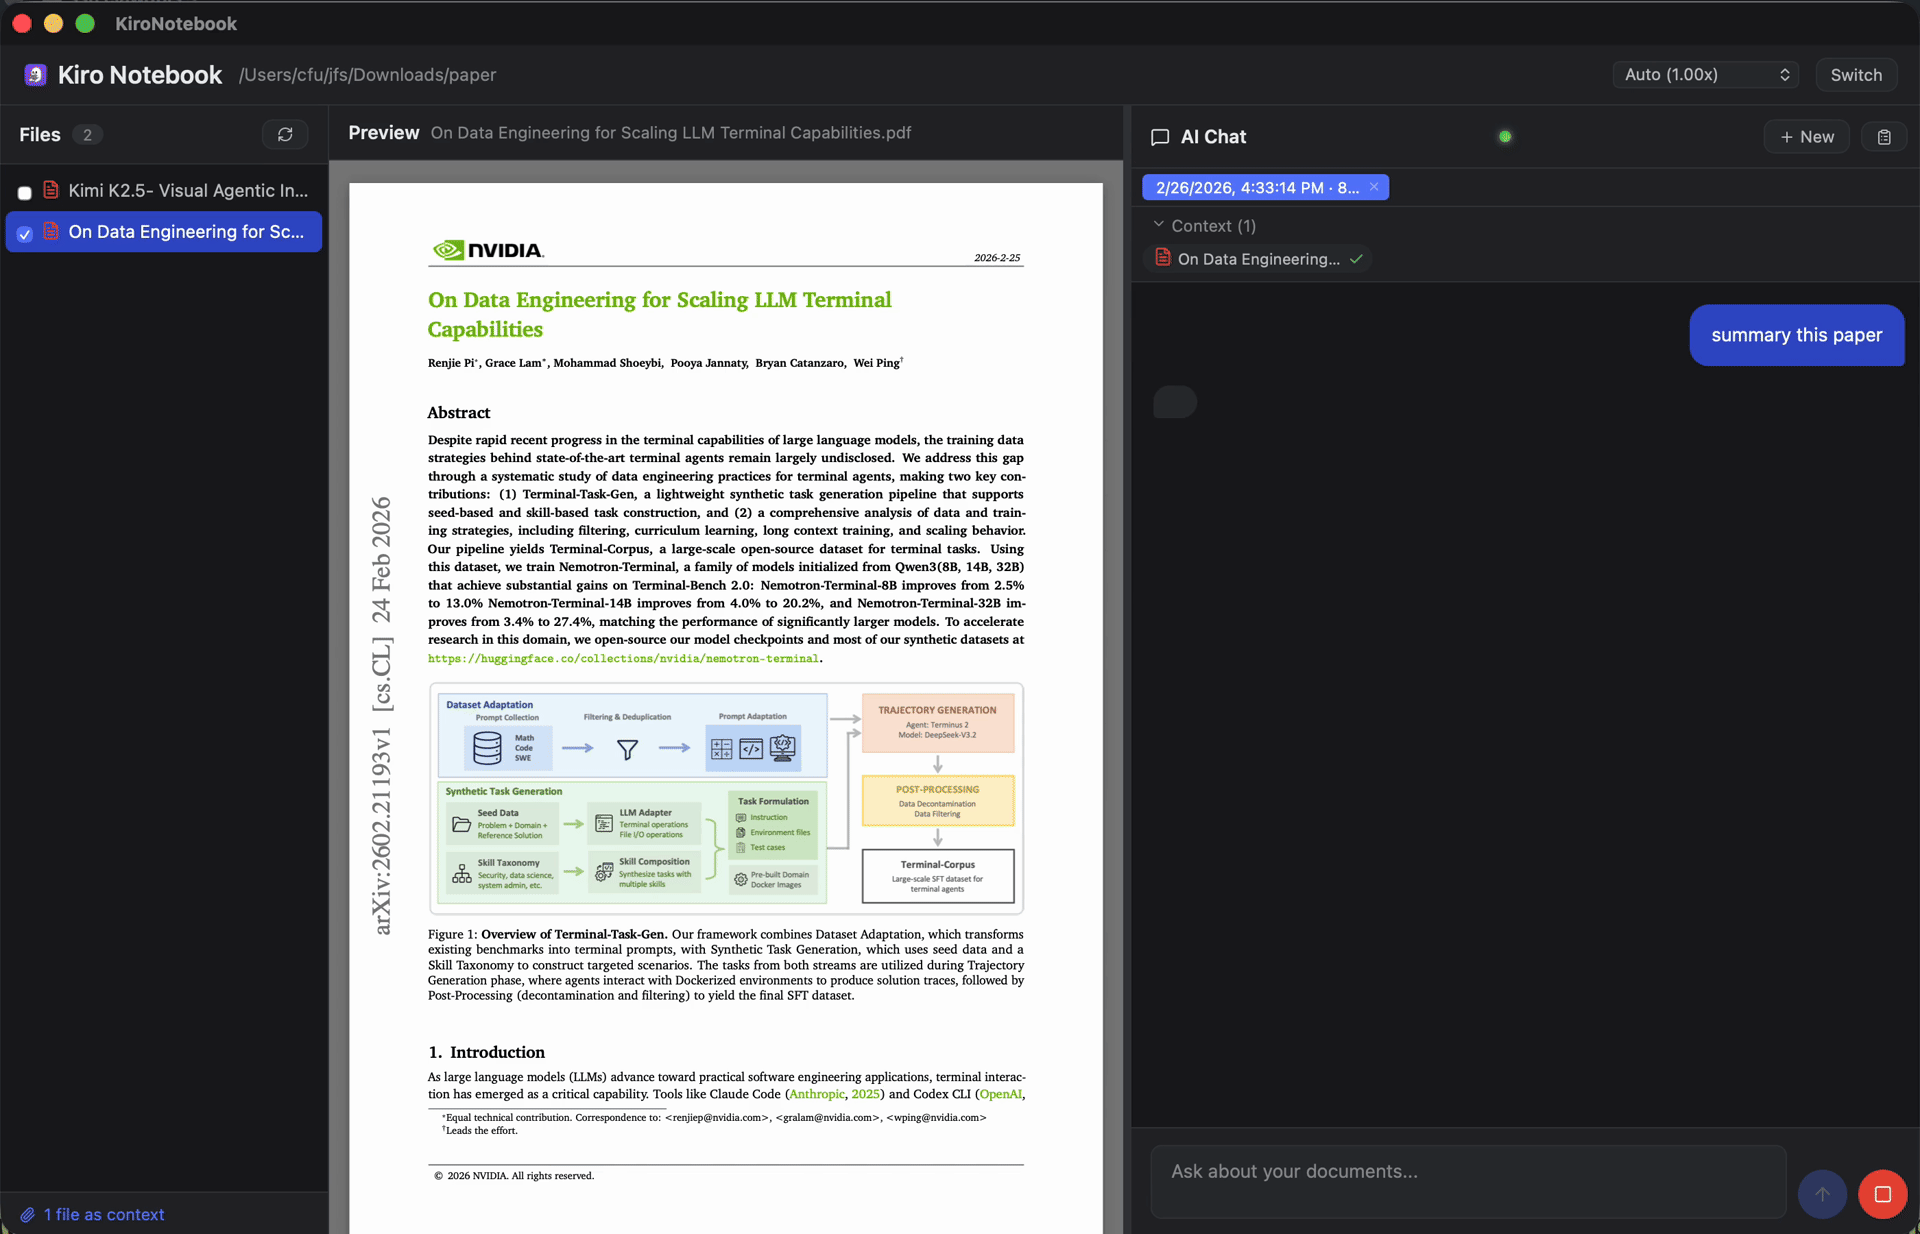Click the PDF icon for Kimi K2.5 file

coord(51,190)
